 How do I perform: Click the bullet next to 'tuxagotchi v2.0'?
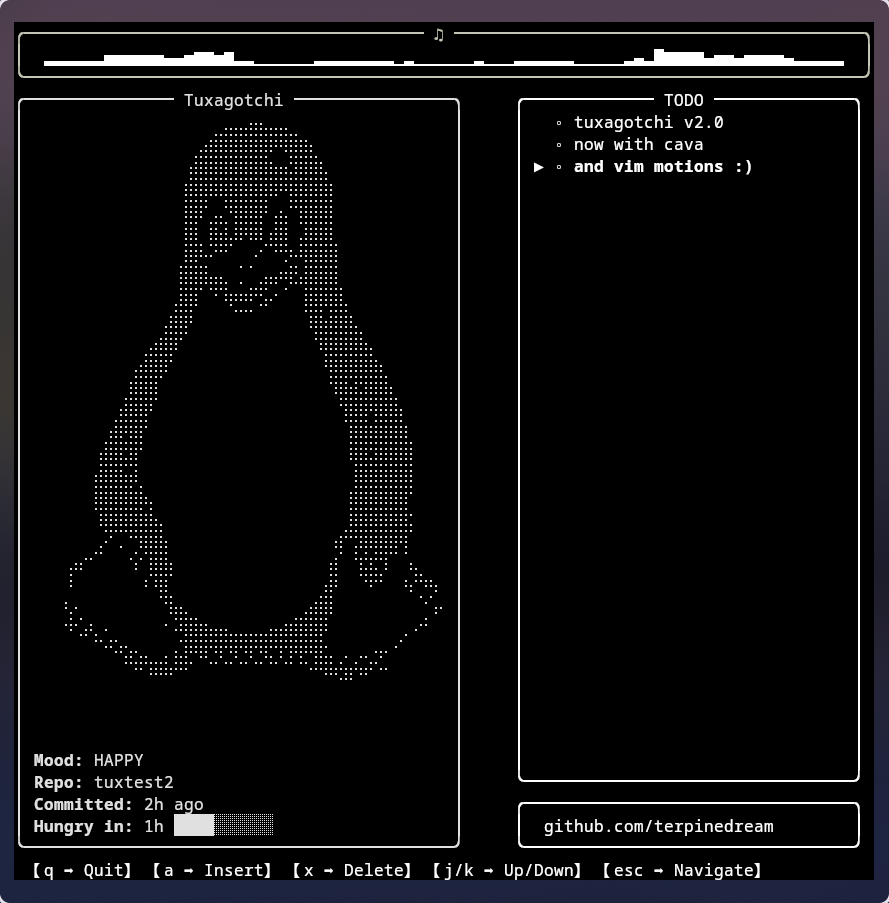click(559, 123)
